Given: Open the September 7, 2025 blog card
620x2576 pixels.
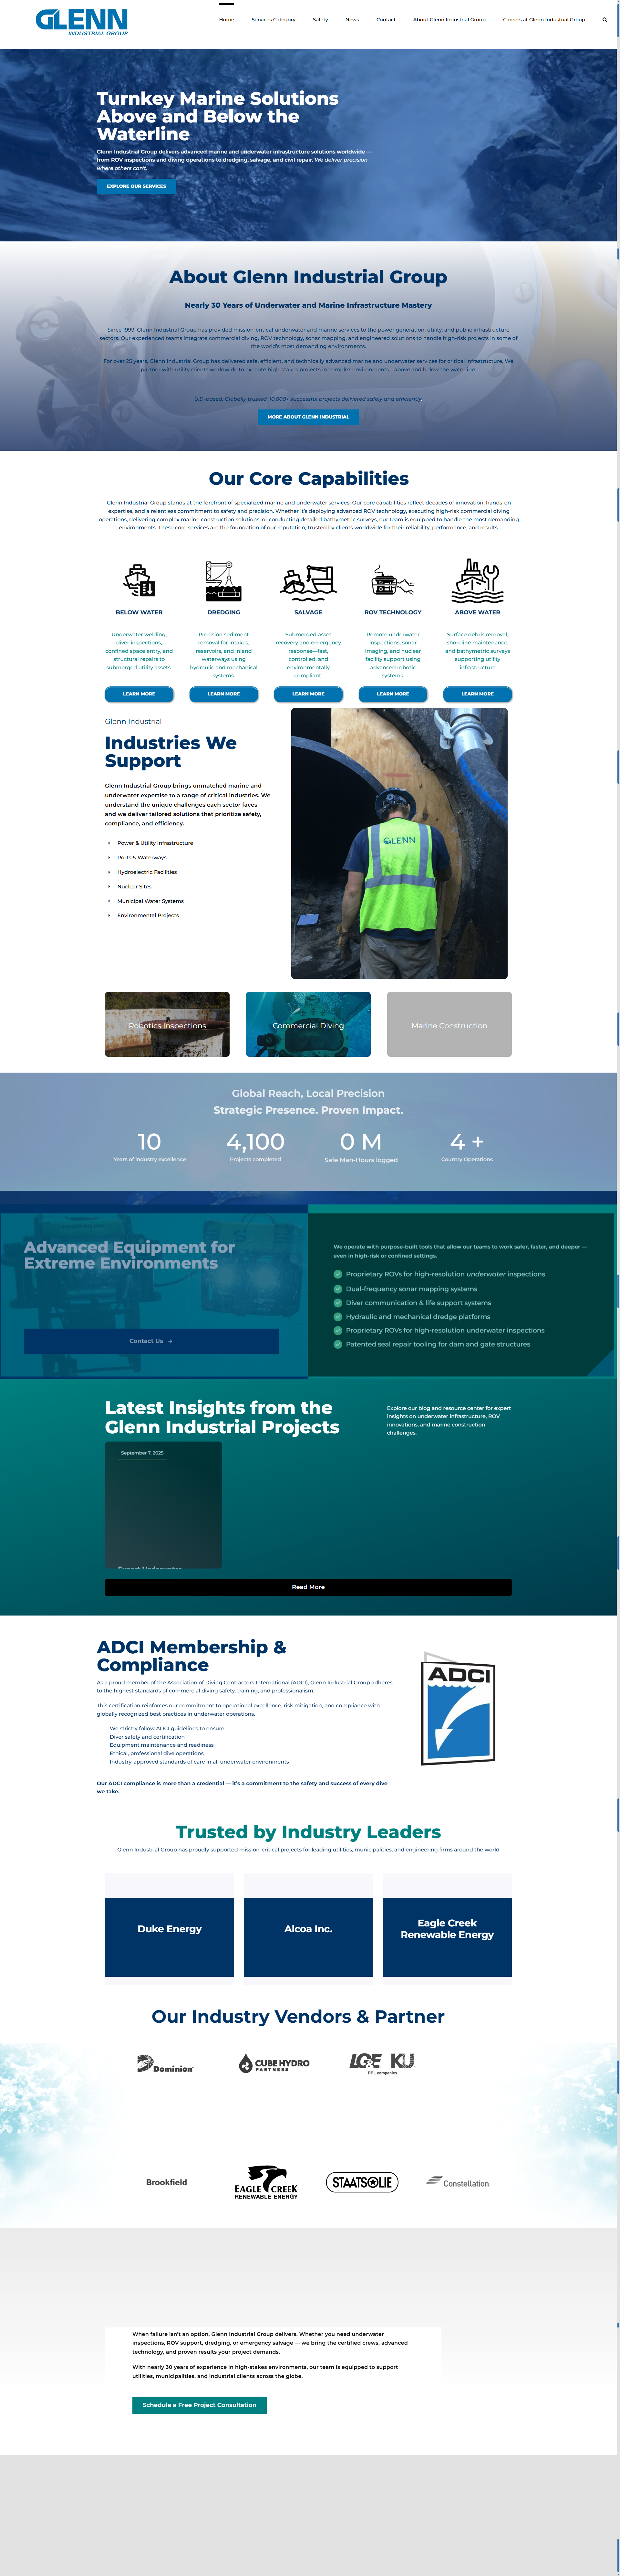Looking at the screenshot, I should [x=163, y=1505].
